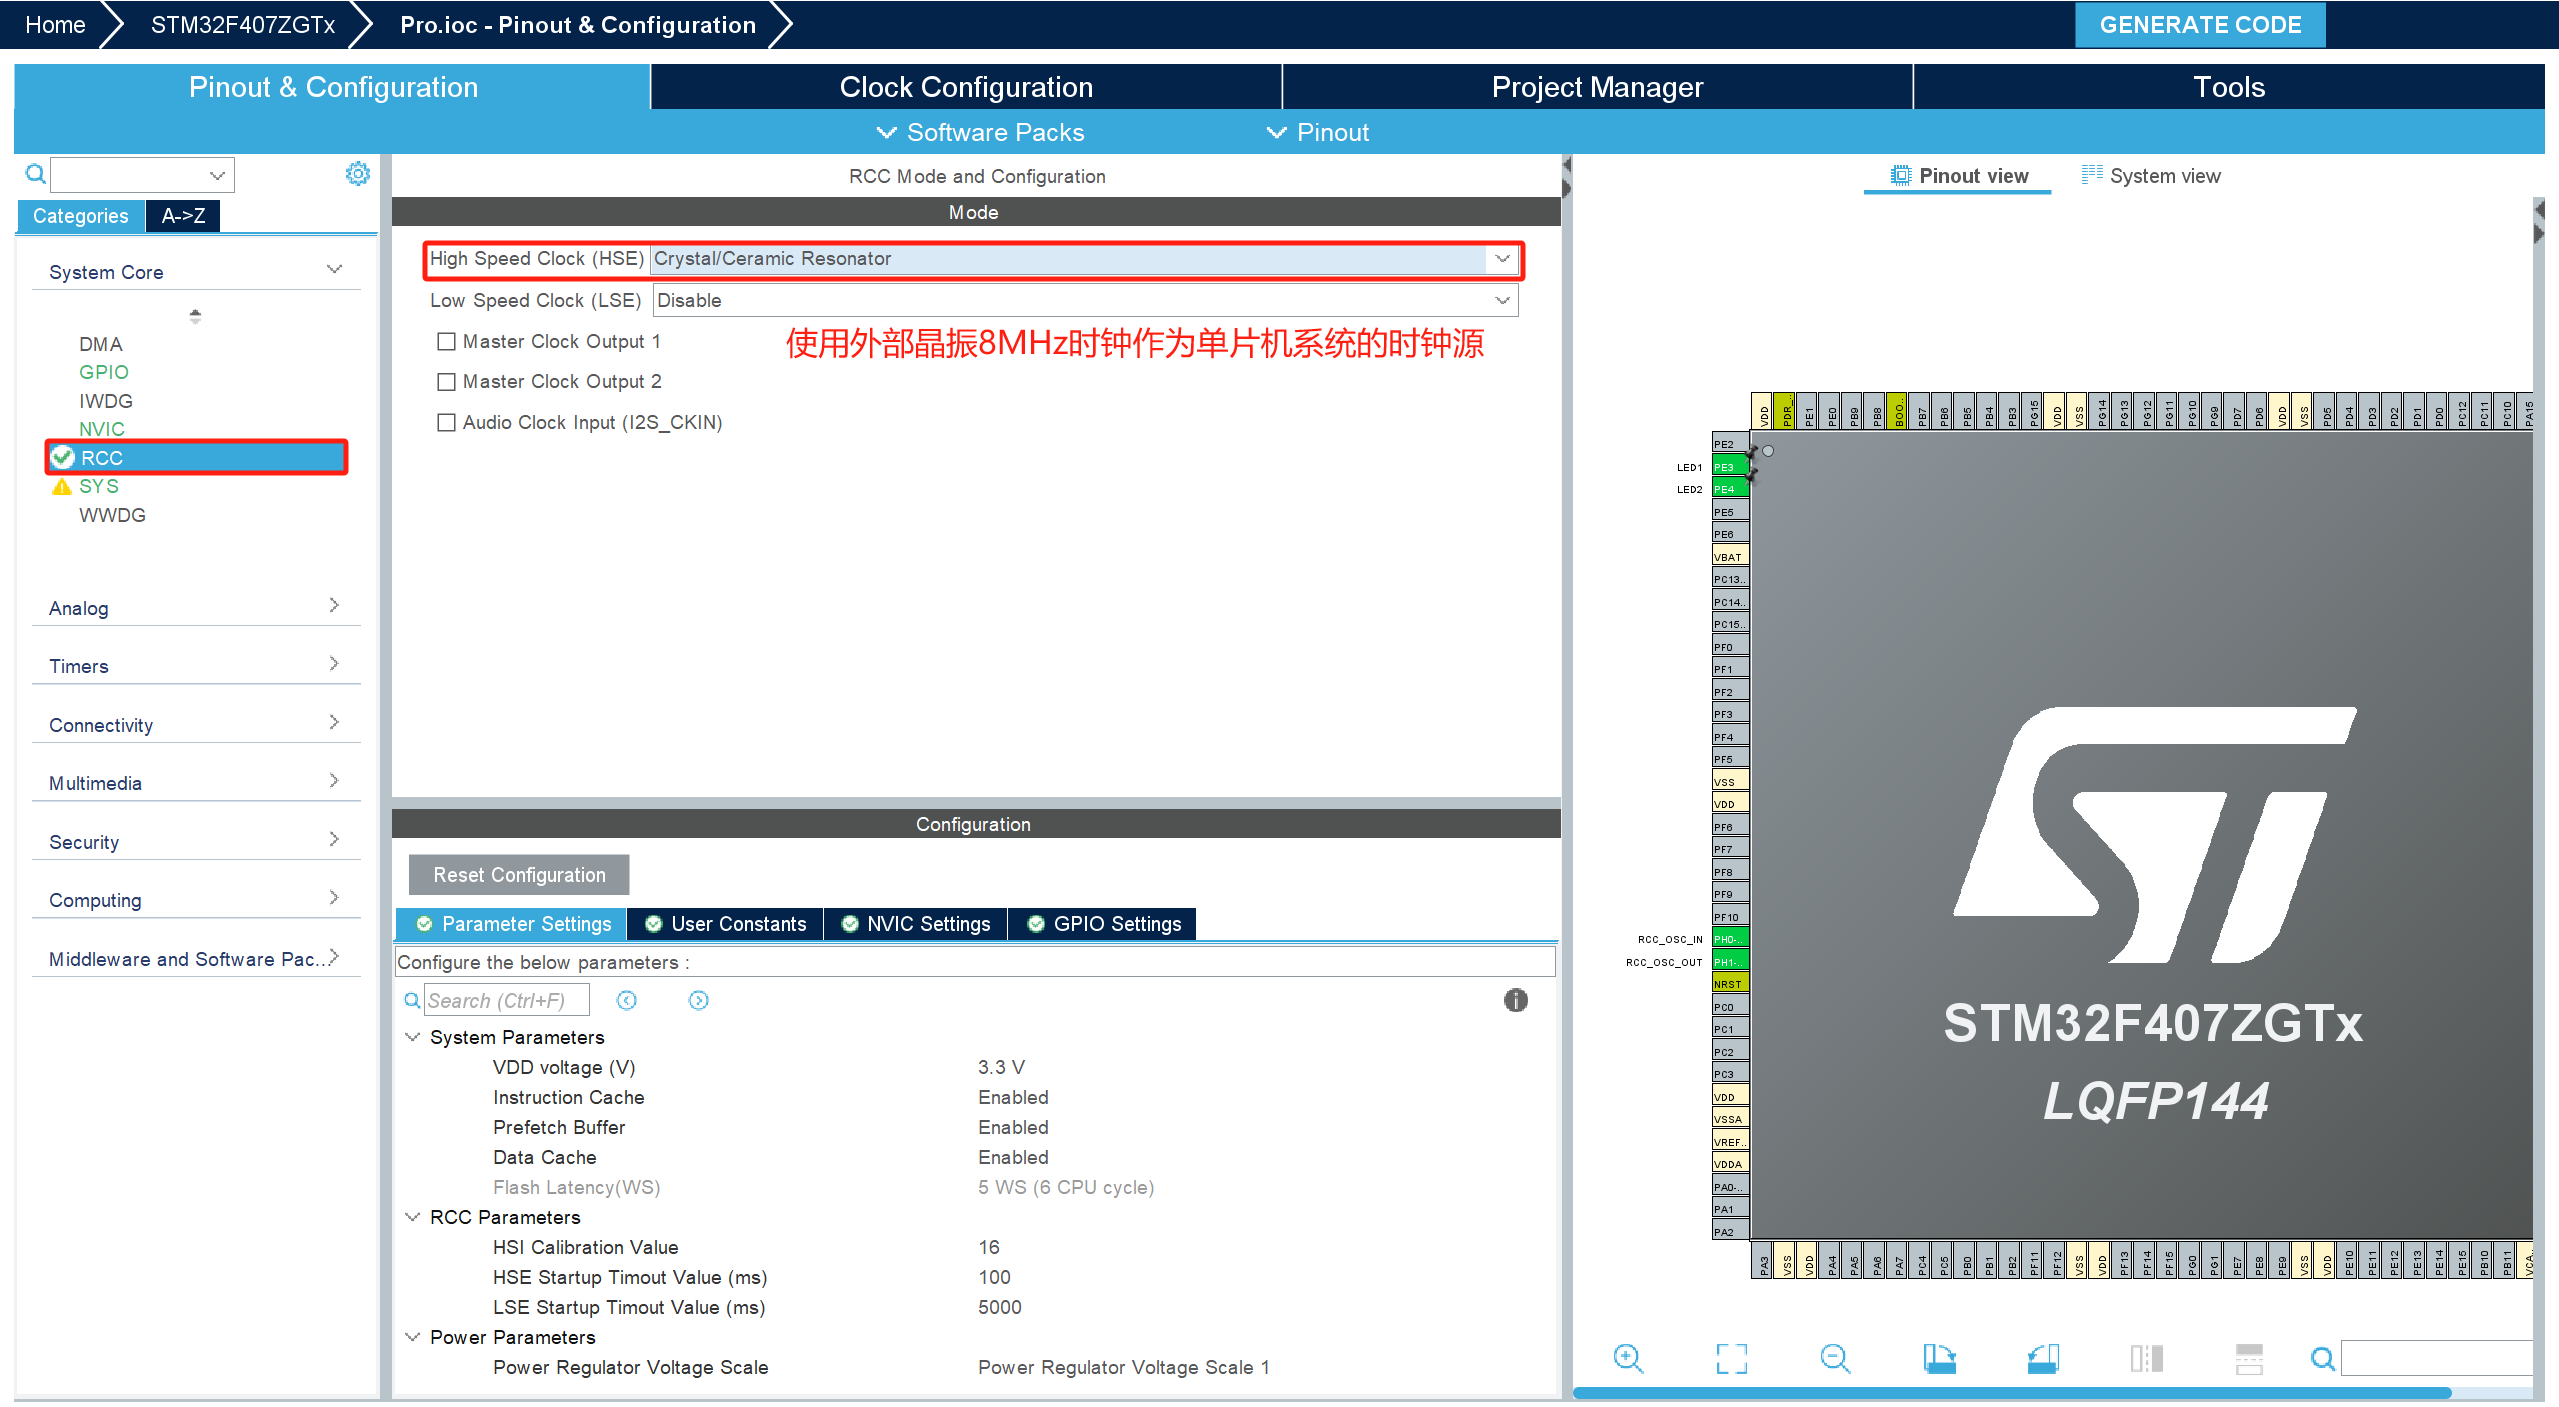Click the Pinout view chip icon
The image size is (2559, 1407).
(x=1900, y=175)
